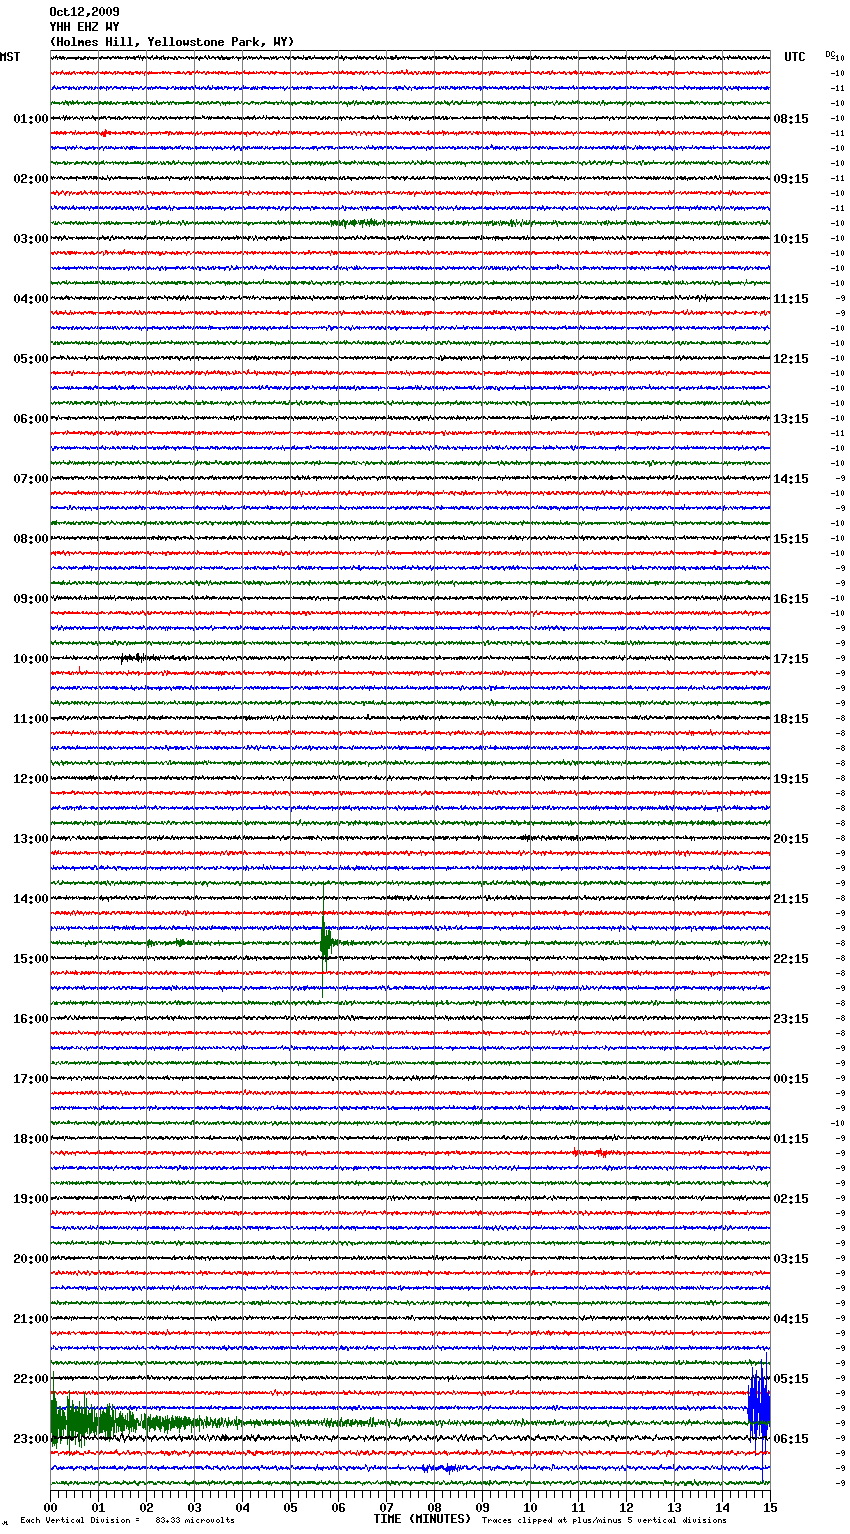Click 'Each Vertical Division = 83.33 microvolts' note
Image resolution: width=850 pixels, height=1534 pixels.
pyautogui.click(x=128, y=1520)
